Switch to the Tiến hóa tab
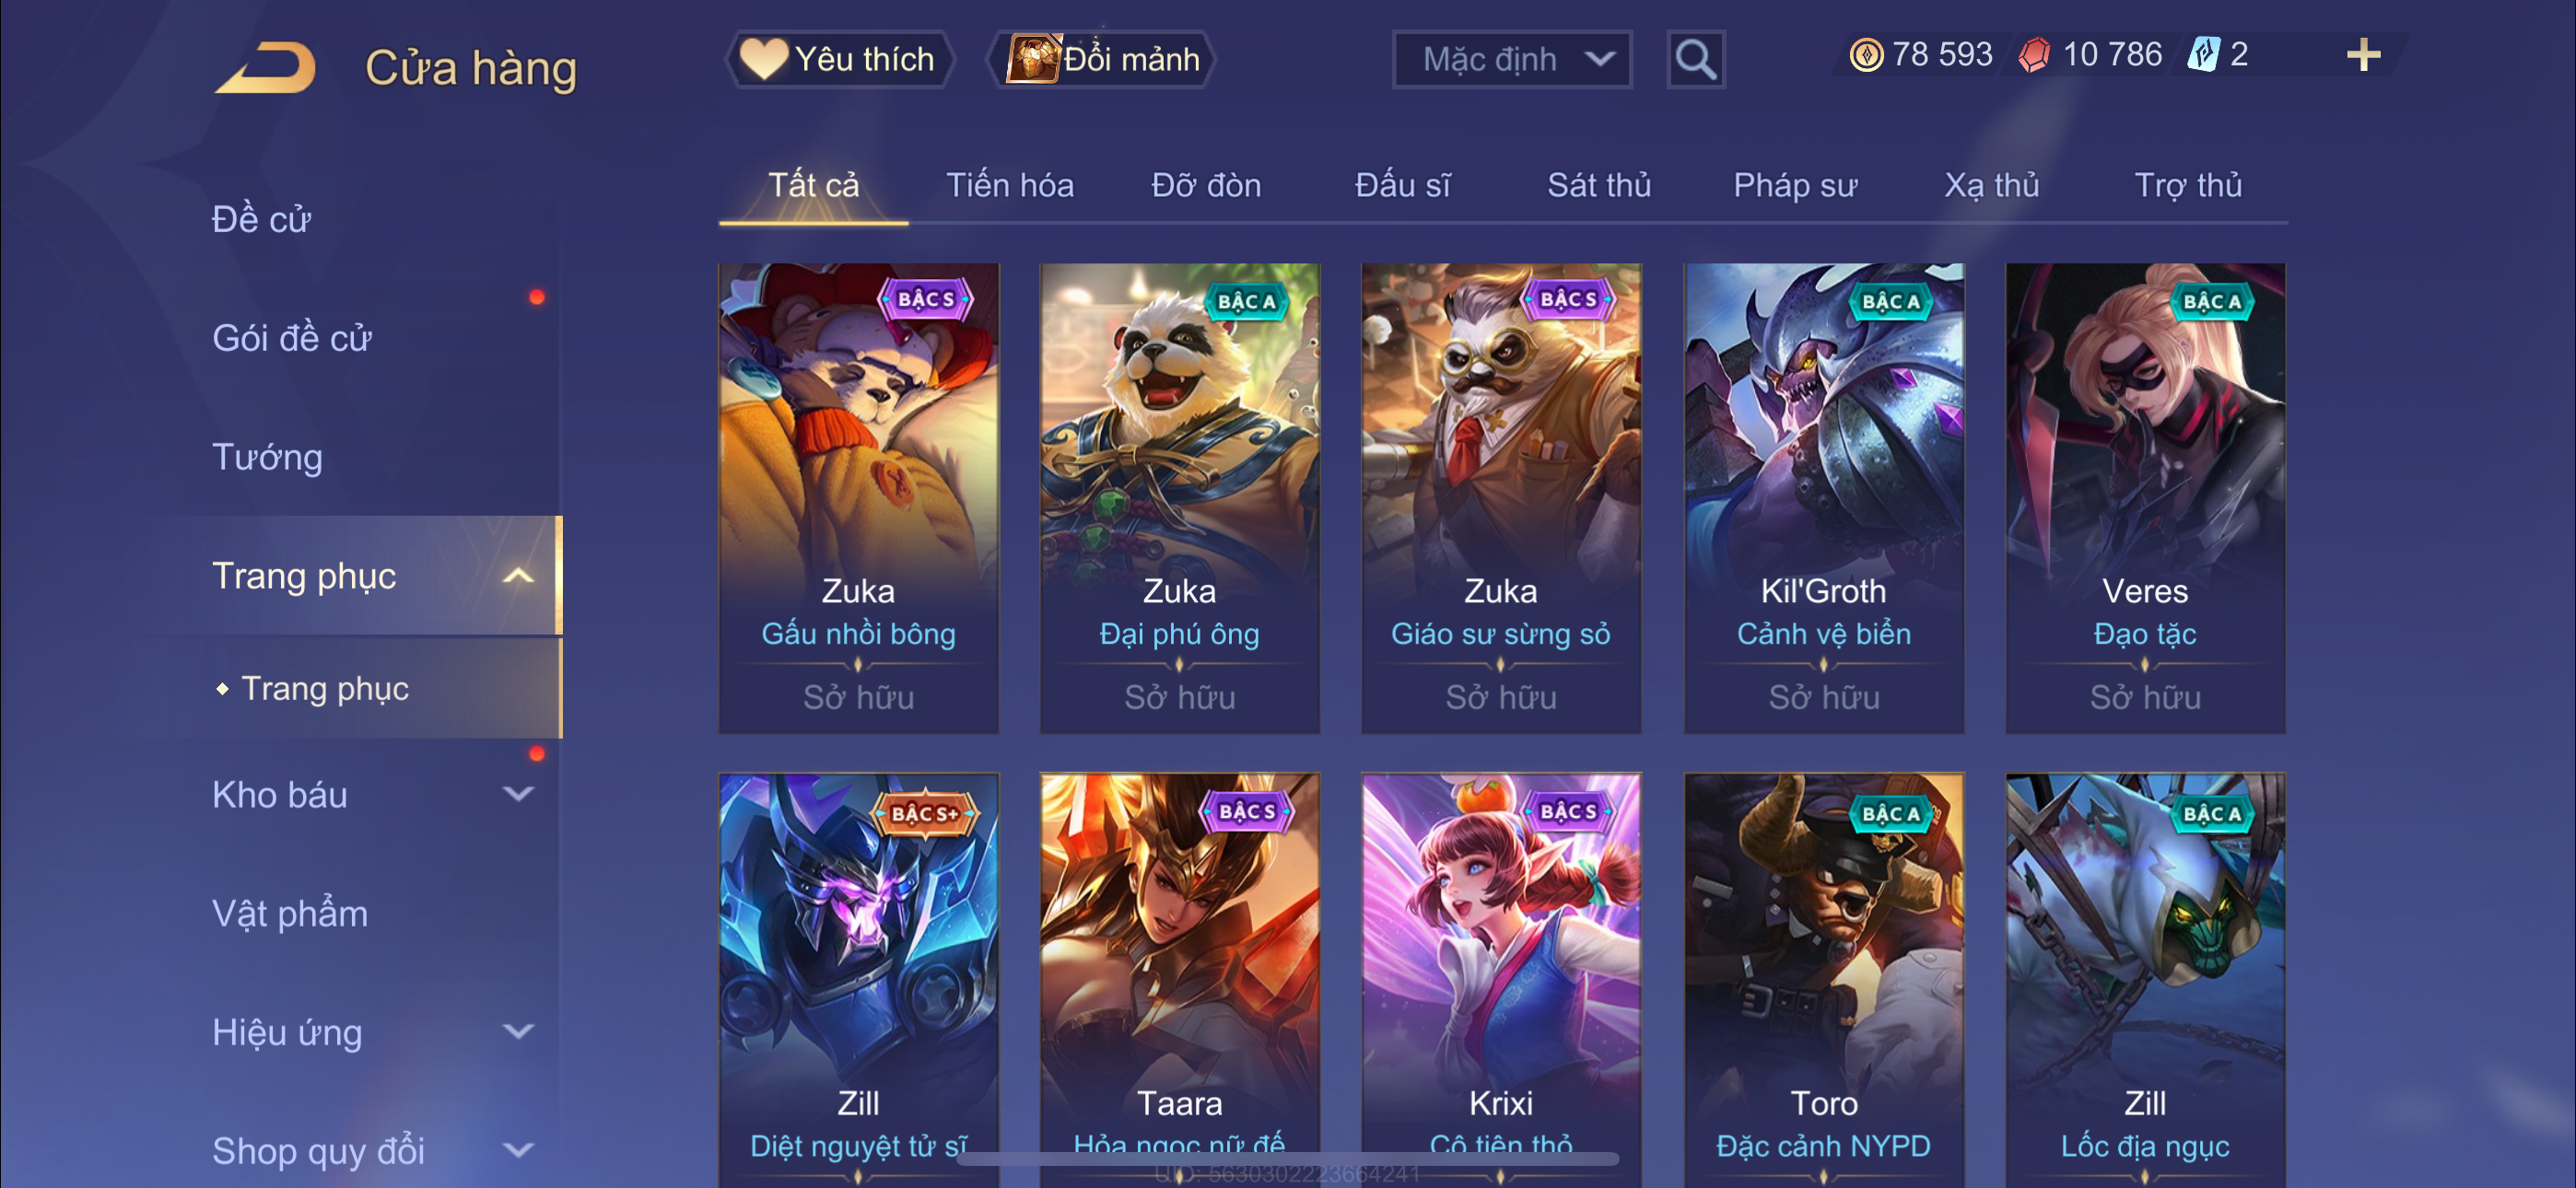This screenshot has width=2576, height=1188. coord(1010,185)
